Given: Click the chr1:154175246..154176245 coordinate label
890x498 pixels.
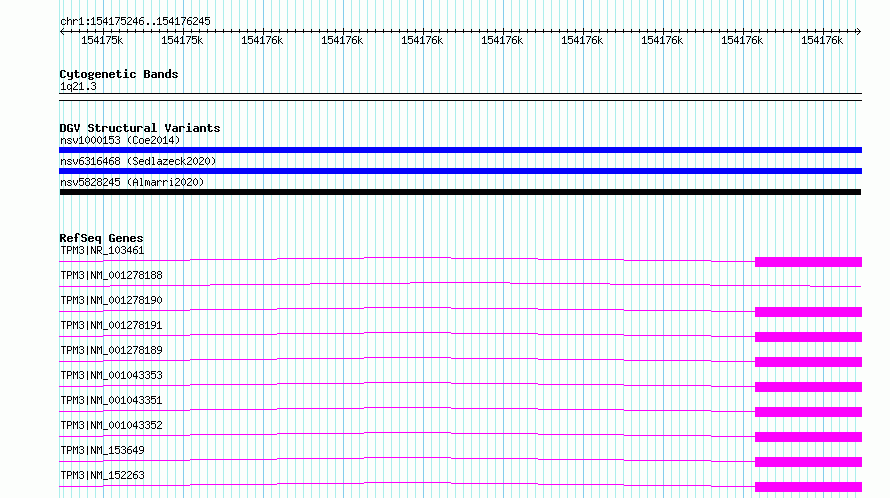Looking at the screenshot, I should tap(135, 21).
